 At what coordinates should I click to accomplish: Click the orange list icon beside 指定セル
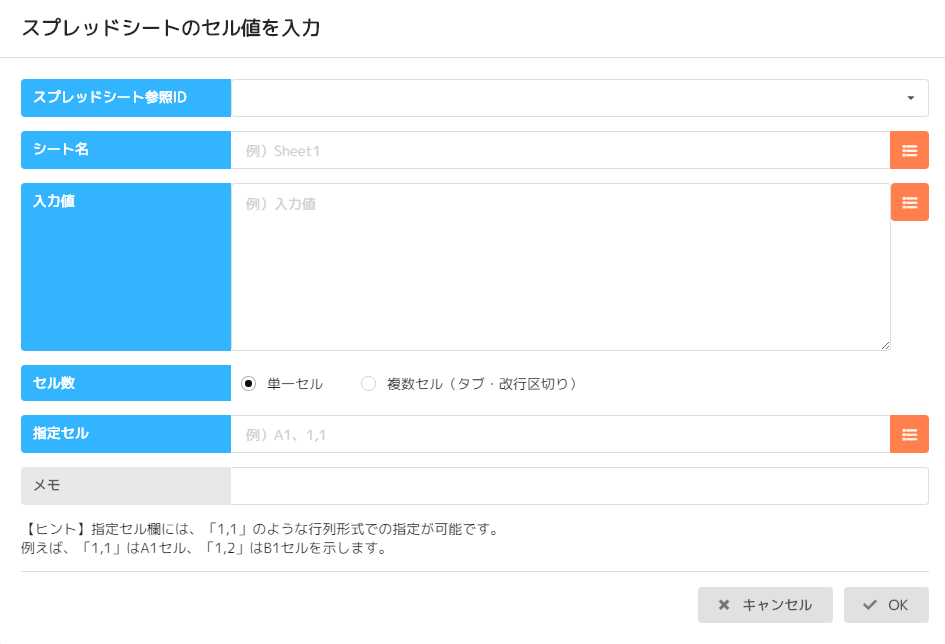coord(909,434)
